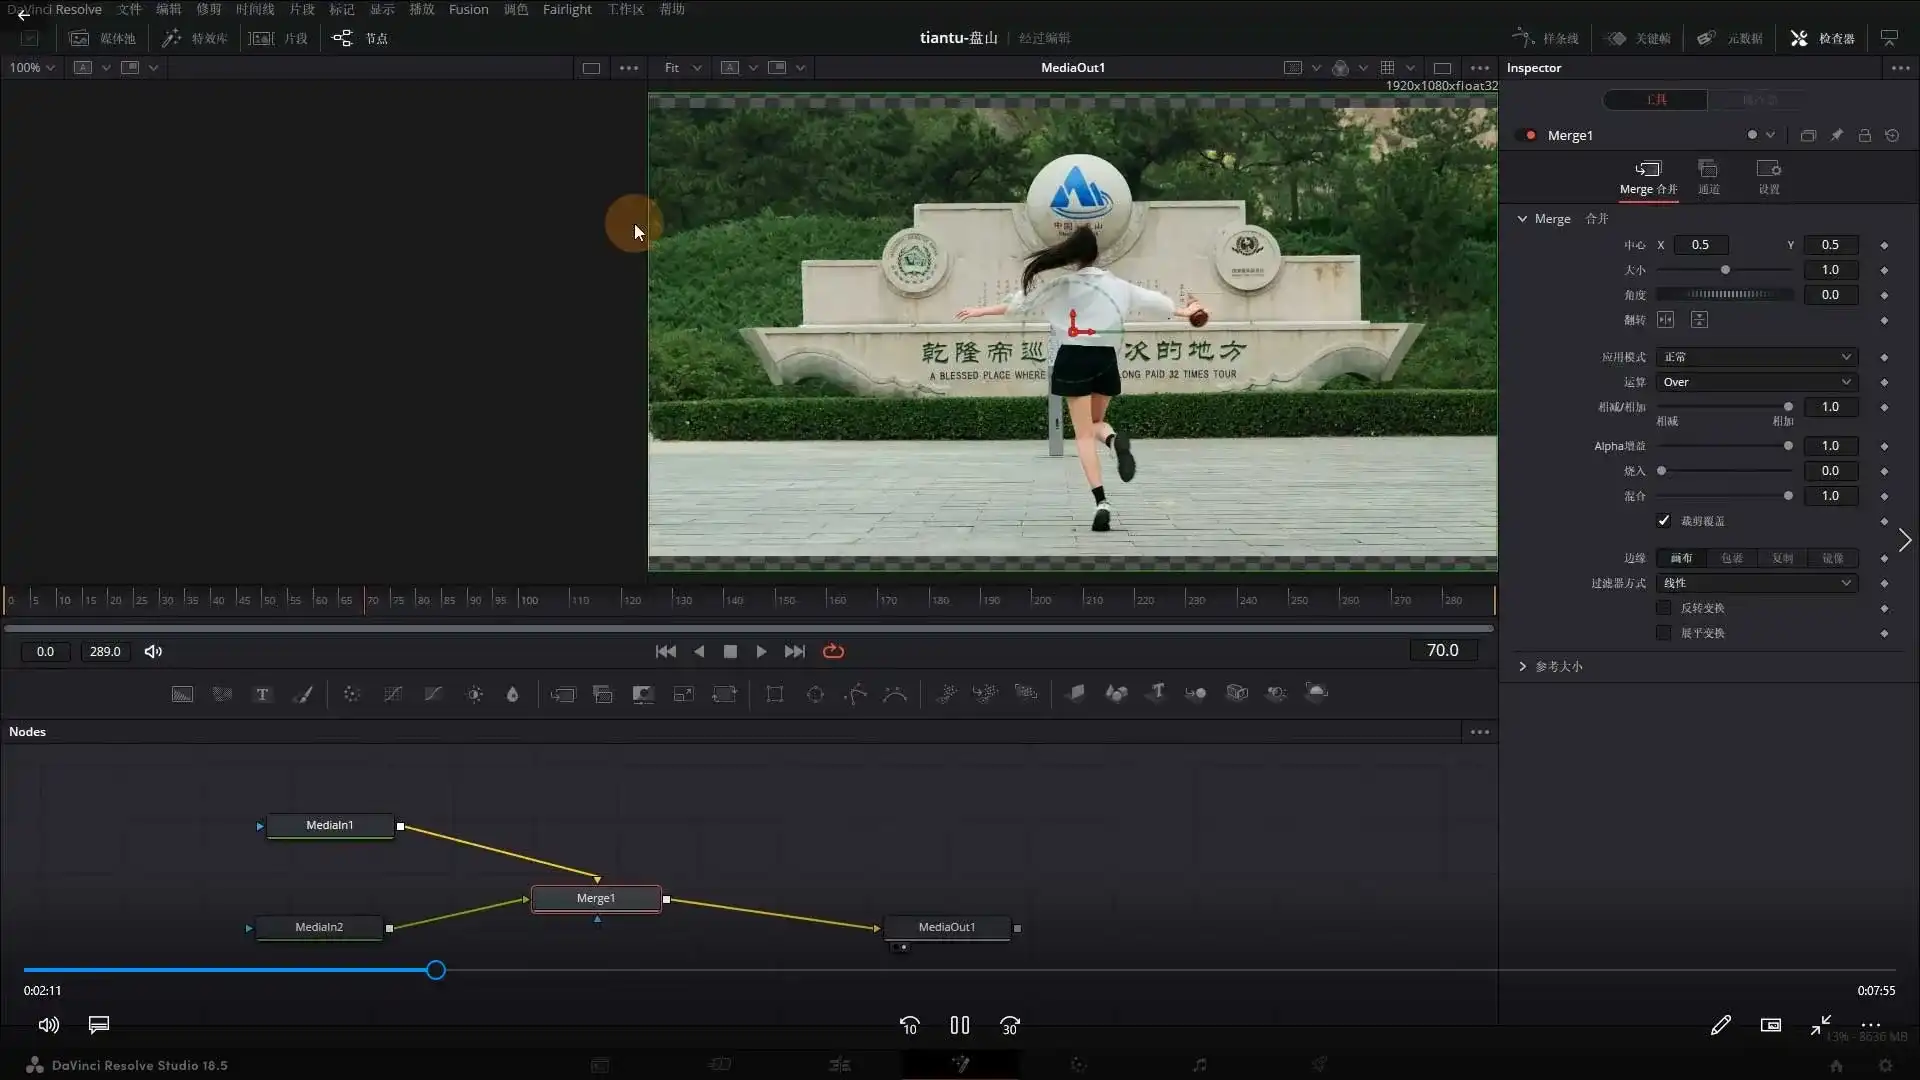The image size is (1920, 1080).
Task: Select the Paint brush tool
Action: (302, 694)
